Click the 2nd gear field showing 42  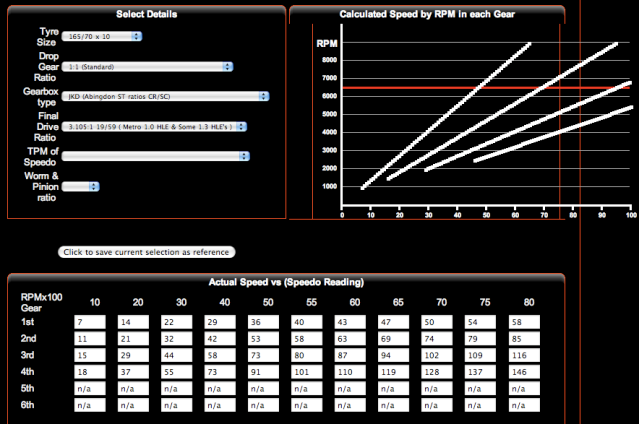point(225,339)
